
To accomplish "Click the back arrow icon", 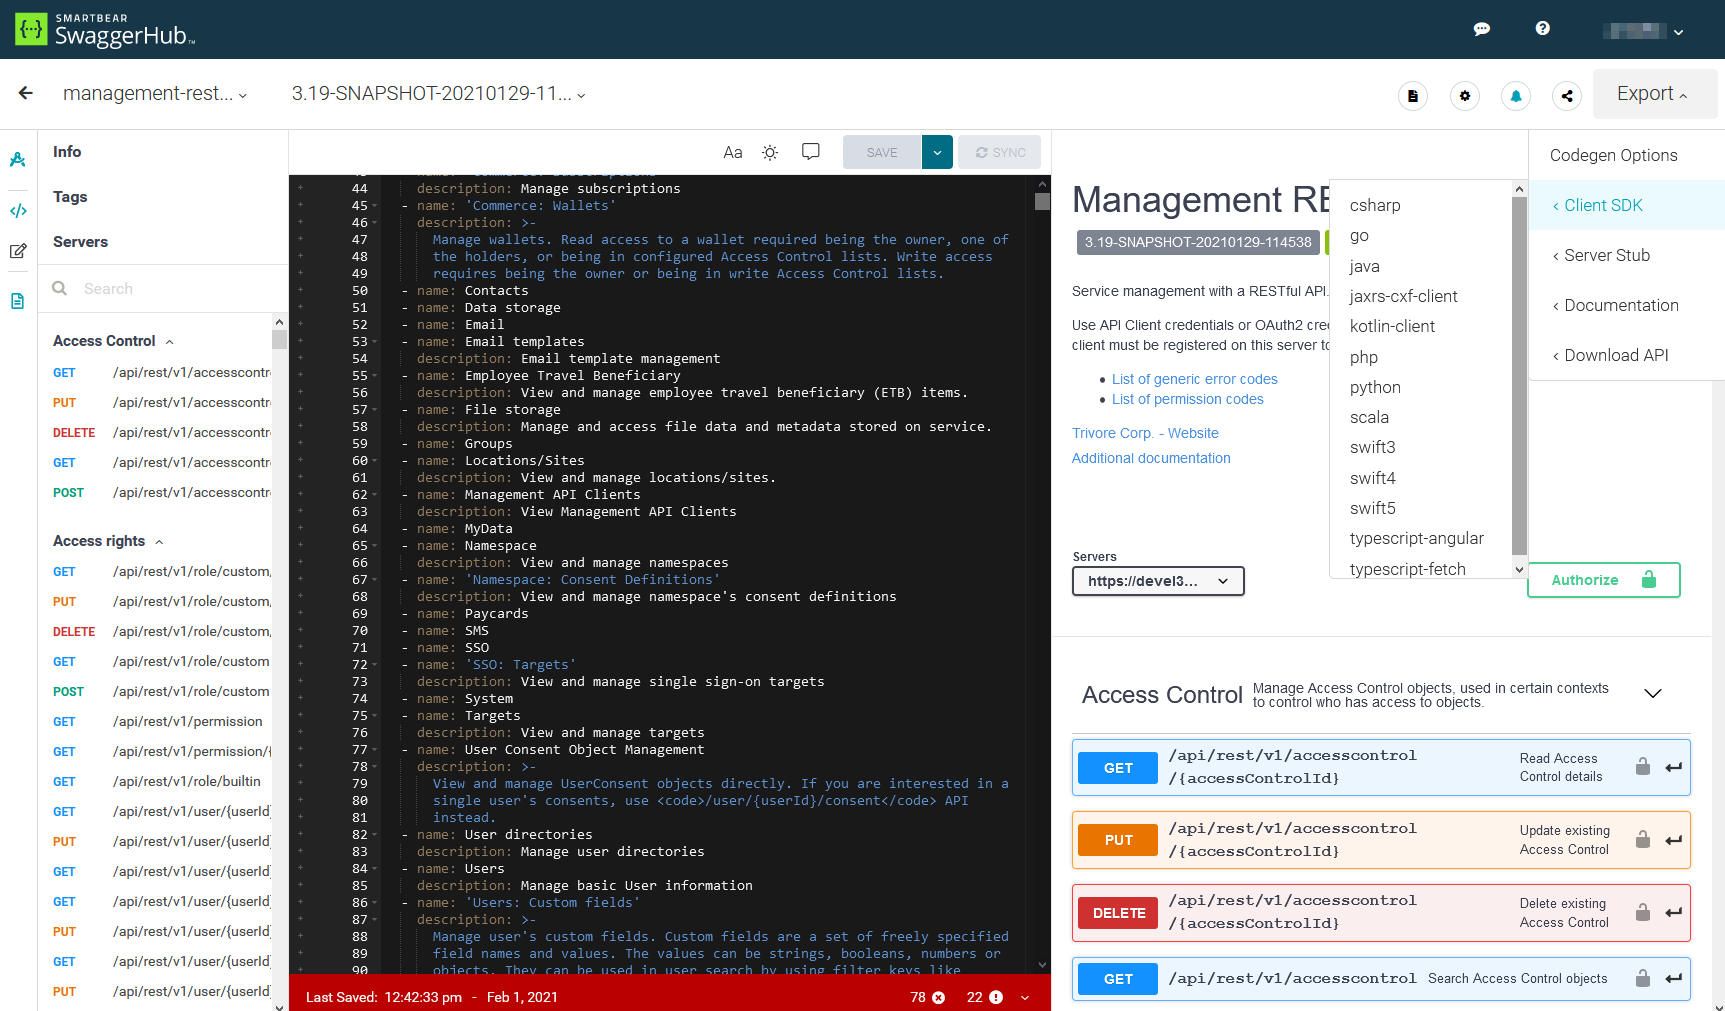I will [x=26, y=93].
